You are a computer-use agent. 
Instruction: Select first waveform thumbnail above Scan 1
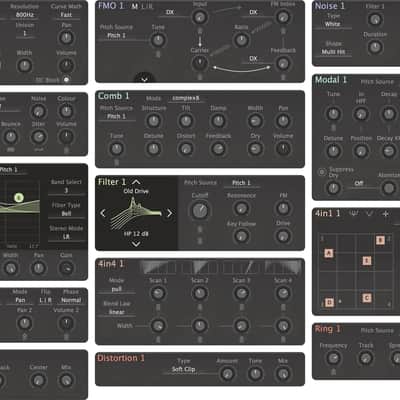(157, 267)
